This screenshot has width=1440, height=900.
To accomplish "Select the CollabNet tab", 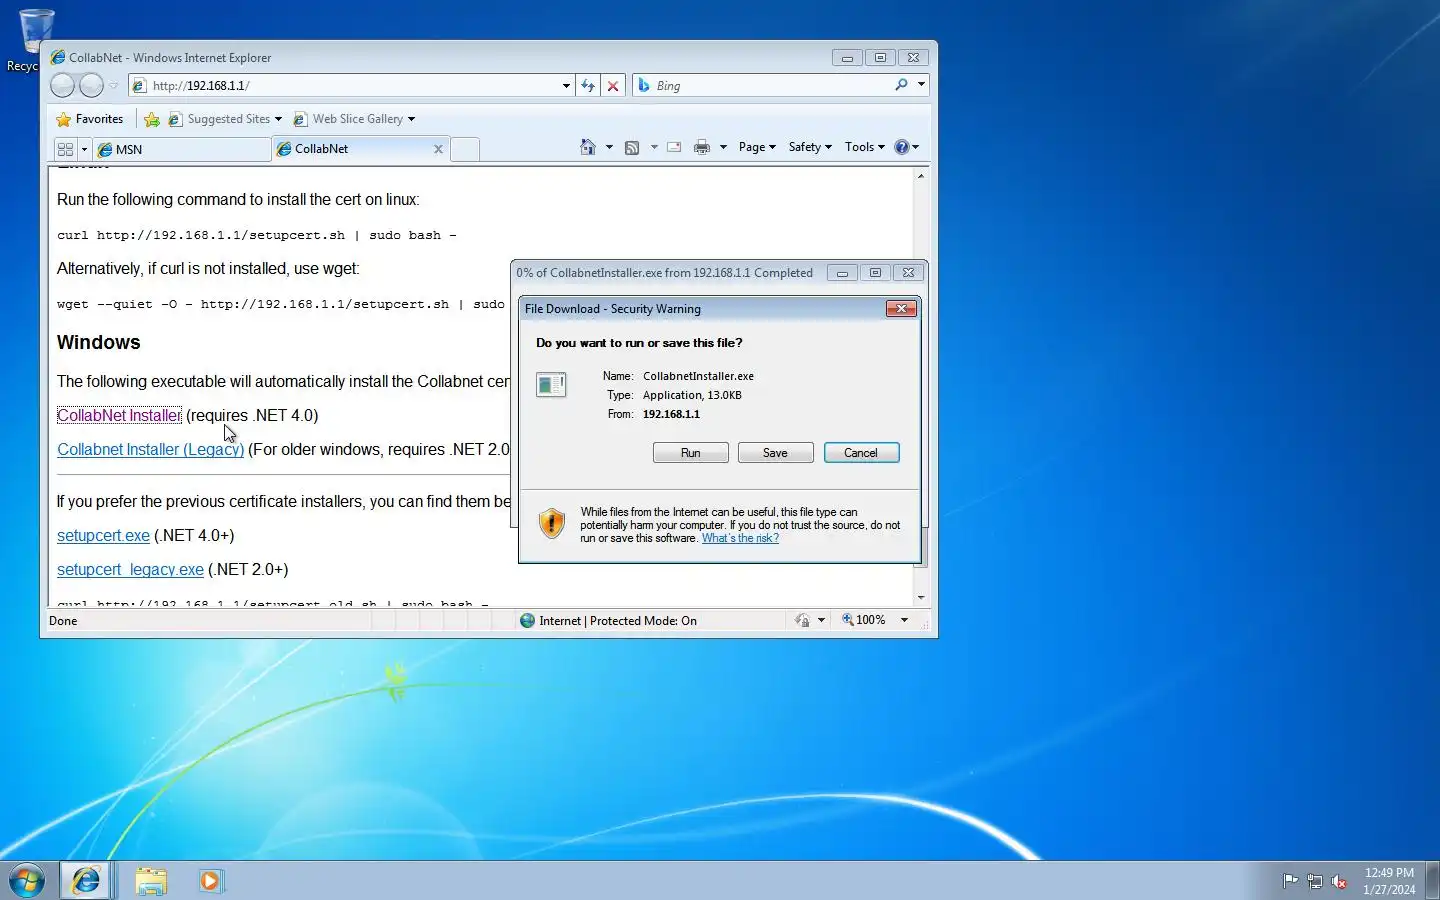I will (352, 149).
